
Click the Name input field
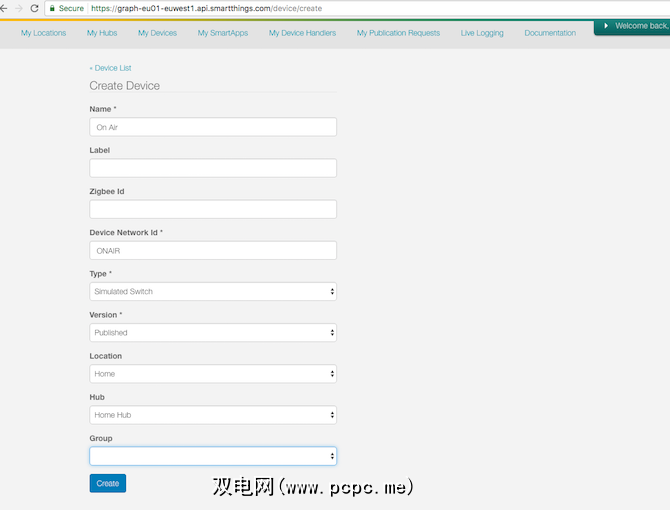(x=213, y=127)
